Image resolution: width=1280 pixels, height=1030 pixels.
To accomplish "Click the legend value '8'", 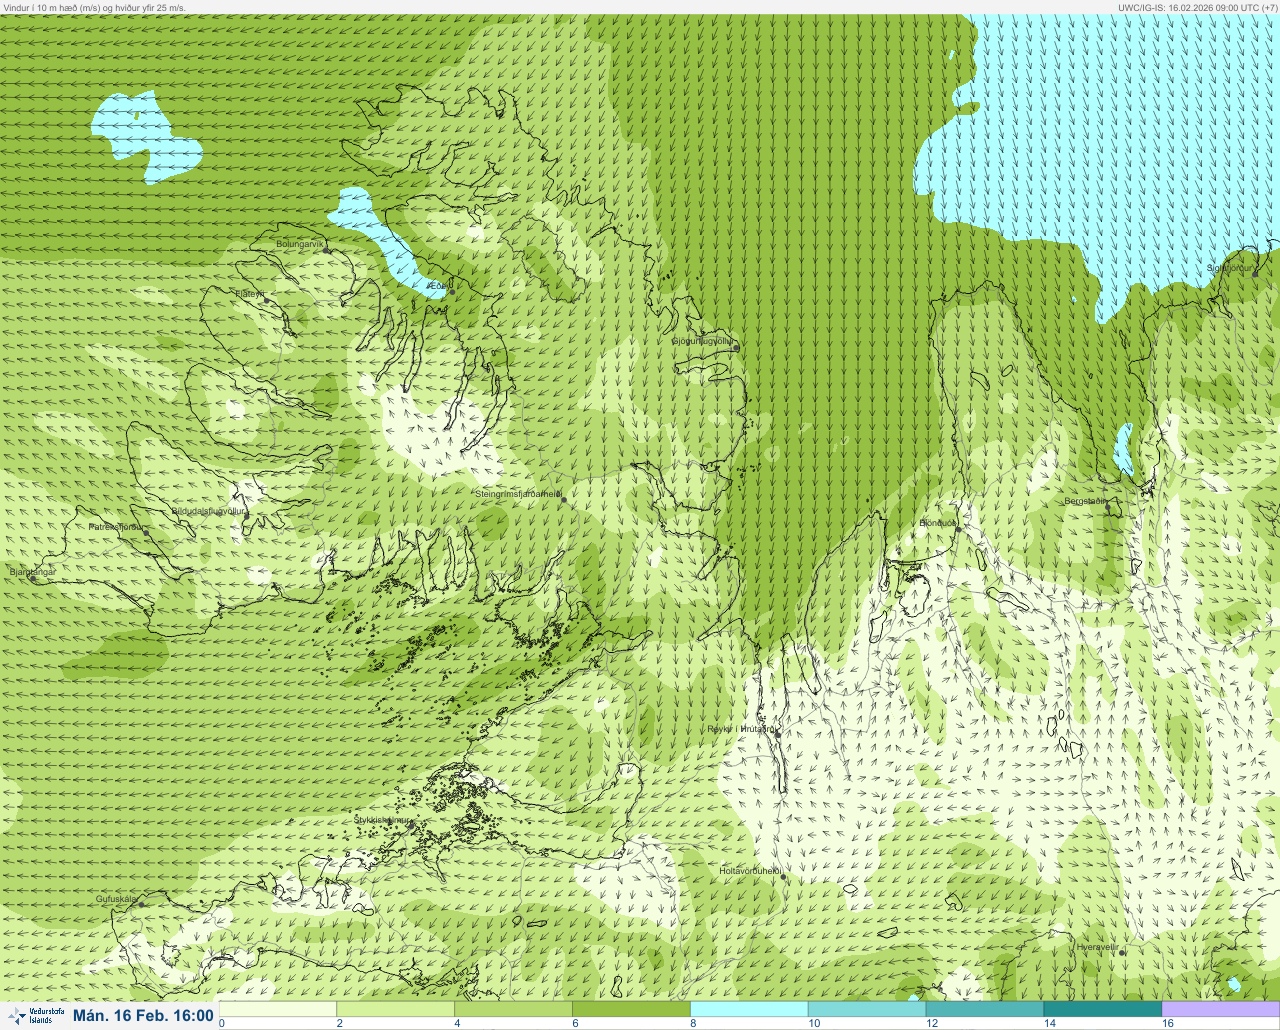I will pyautogui.click(x=693, y=1023).
